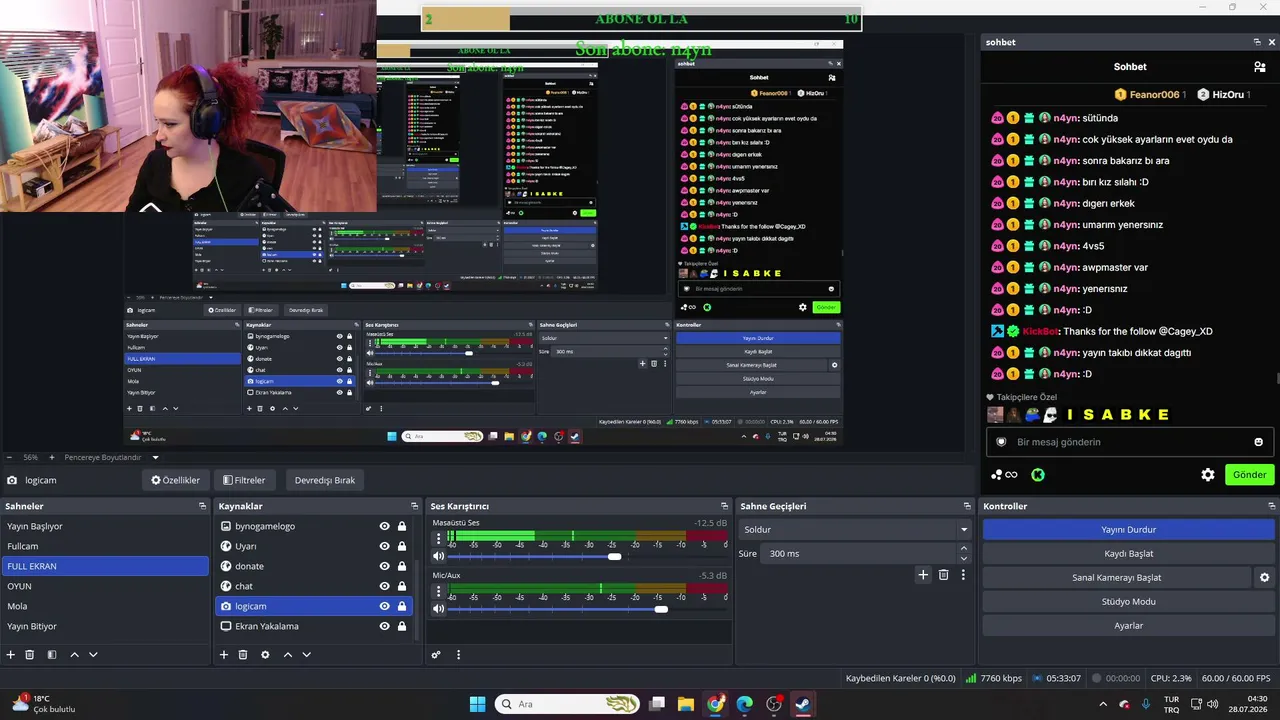Viewport: 1280px width, 720px height.
Task: Toggle visibility of logicam source
Action: 385,606
